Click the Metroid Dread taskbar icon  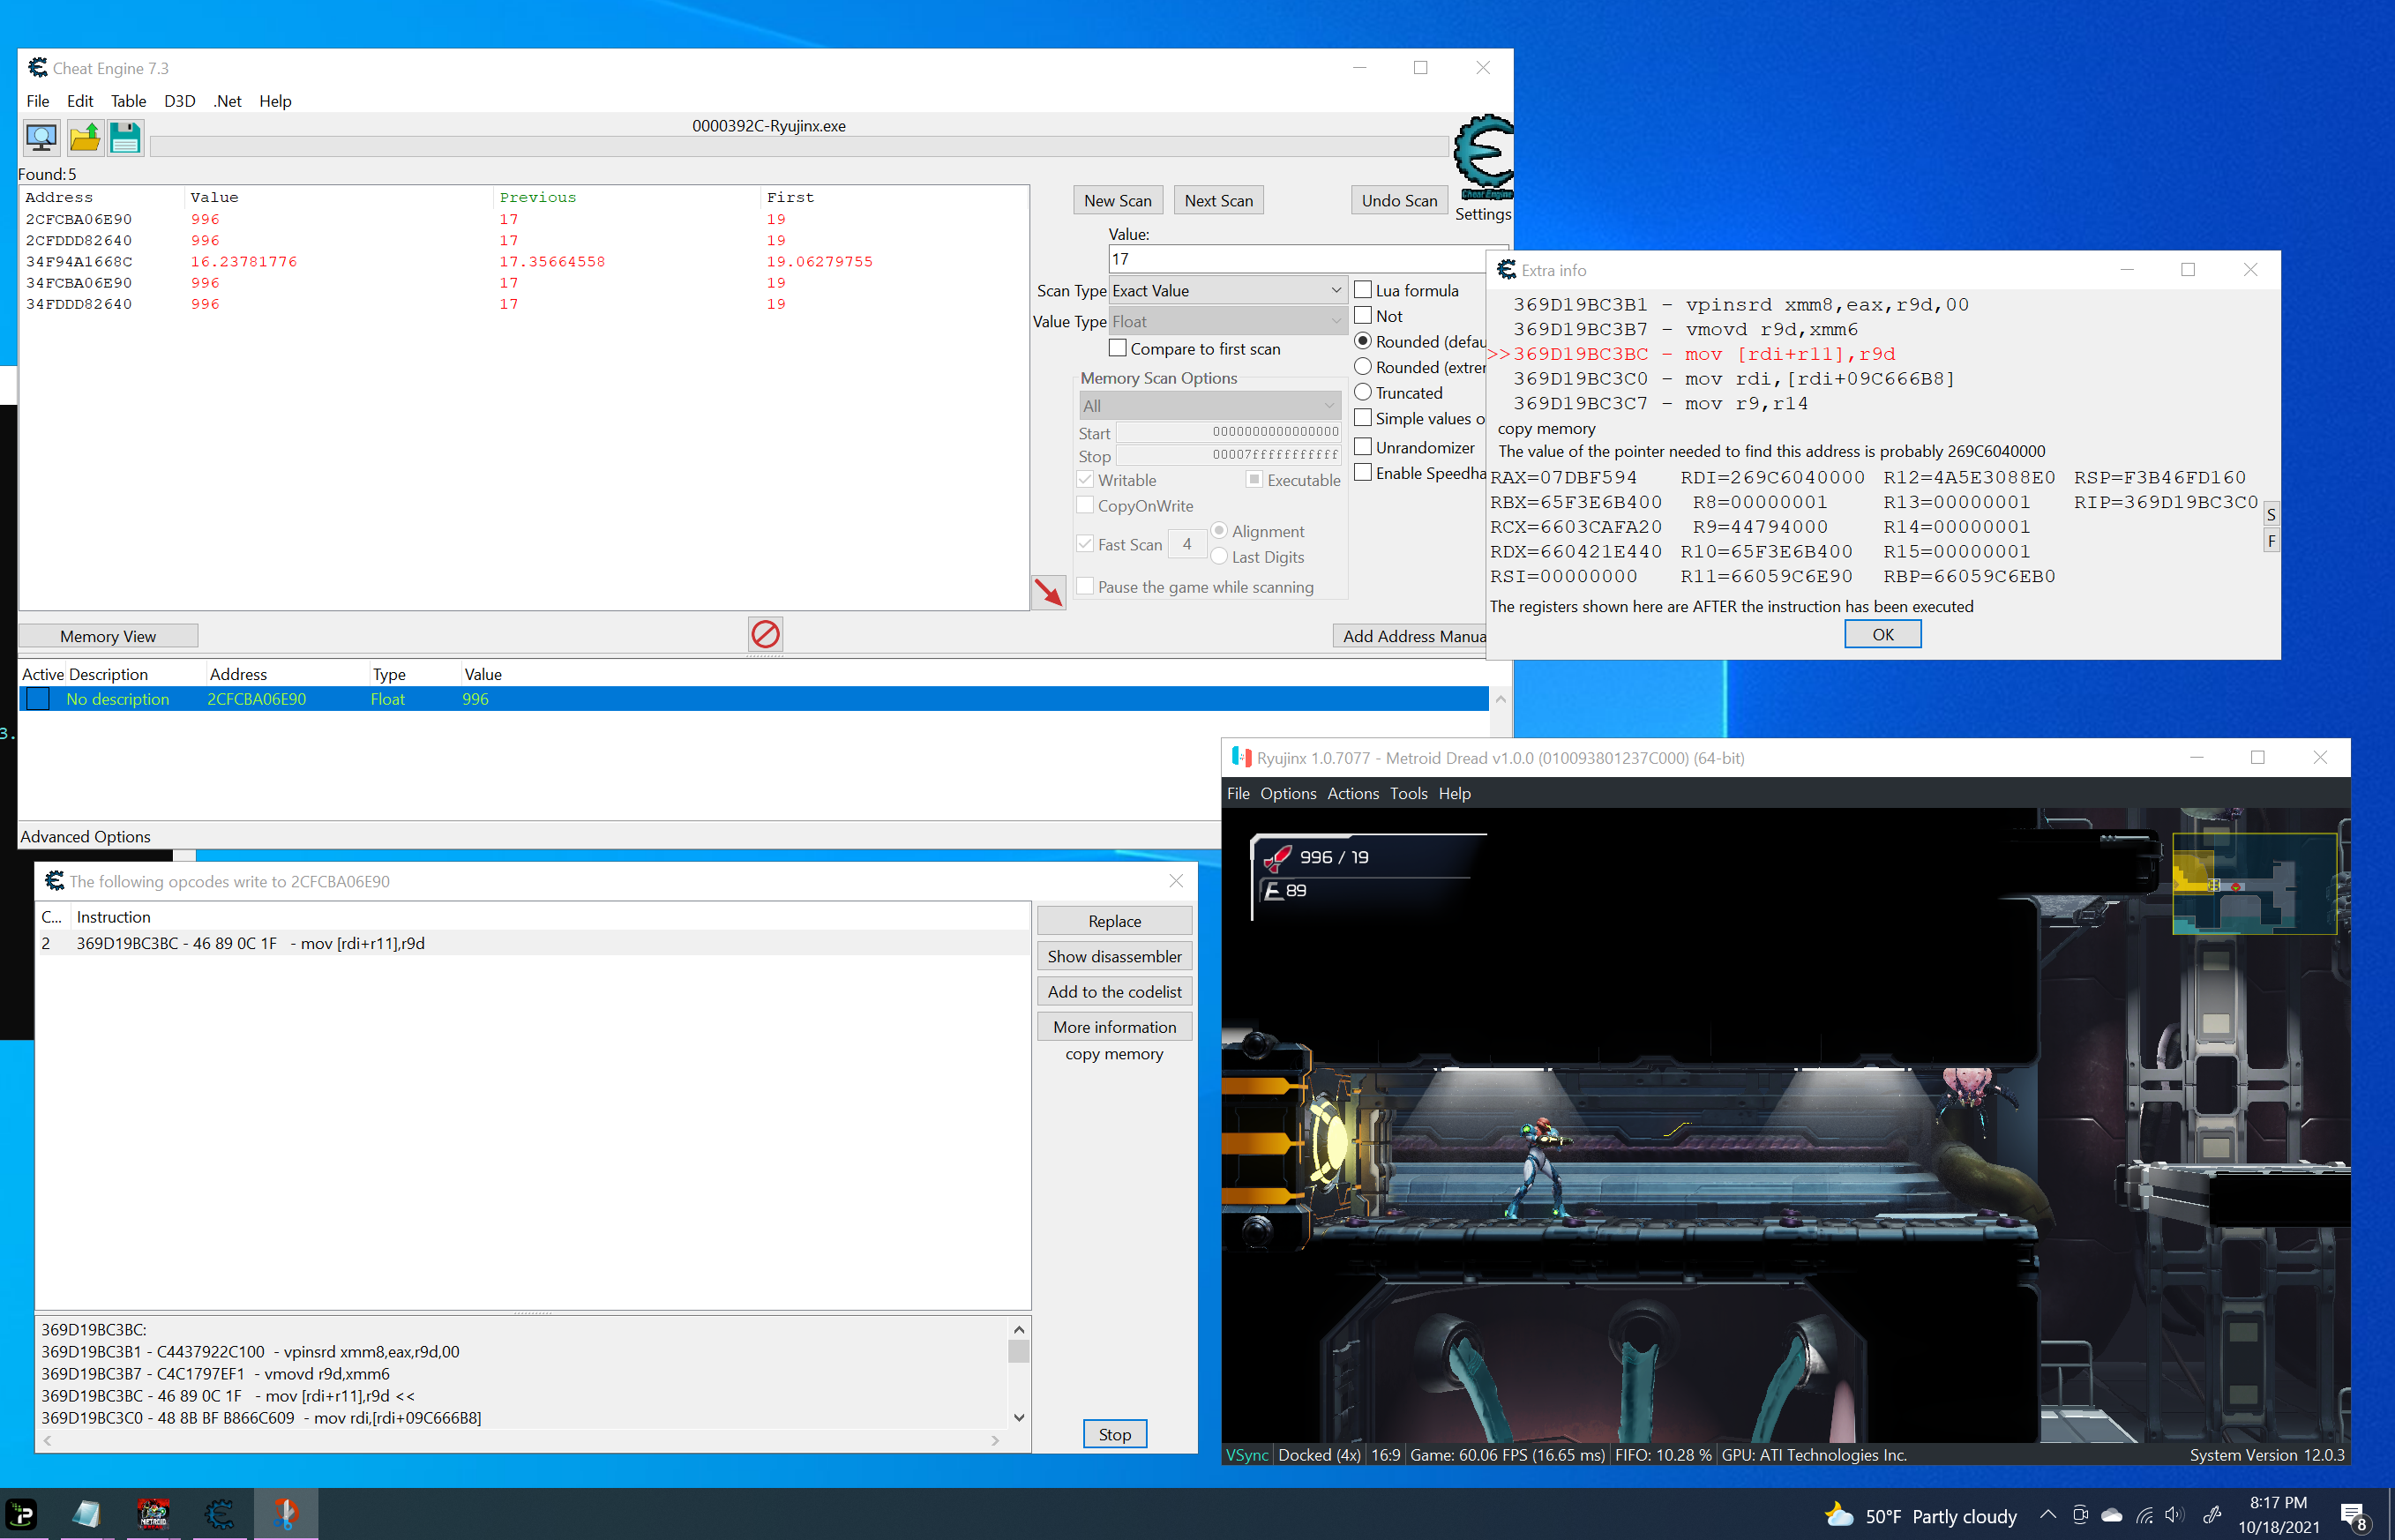[153, 1514]
